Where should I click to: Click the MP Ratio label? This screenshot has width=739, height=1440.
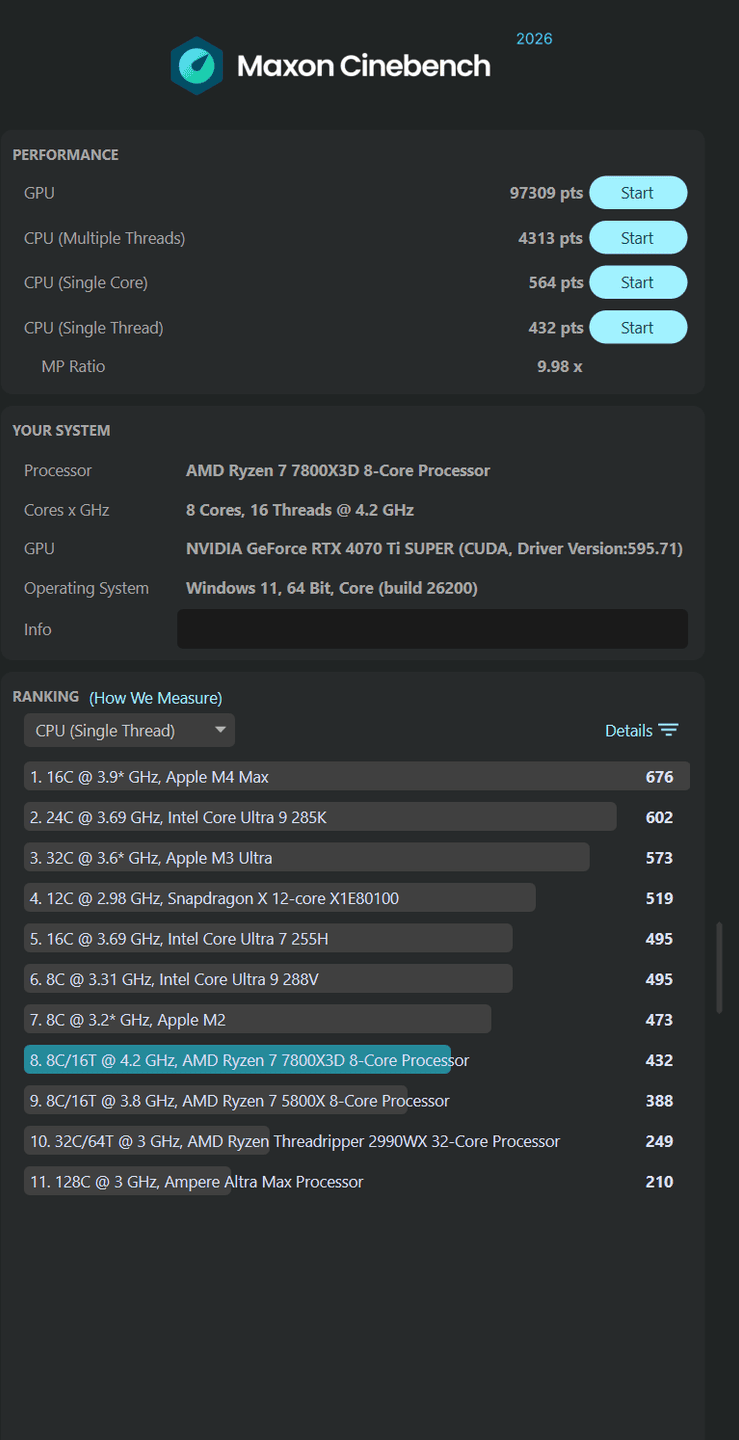[x=73, y=366]
